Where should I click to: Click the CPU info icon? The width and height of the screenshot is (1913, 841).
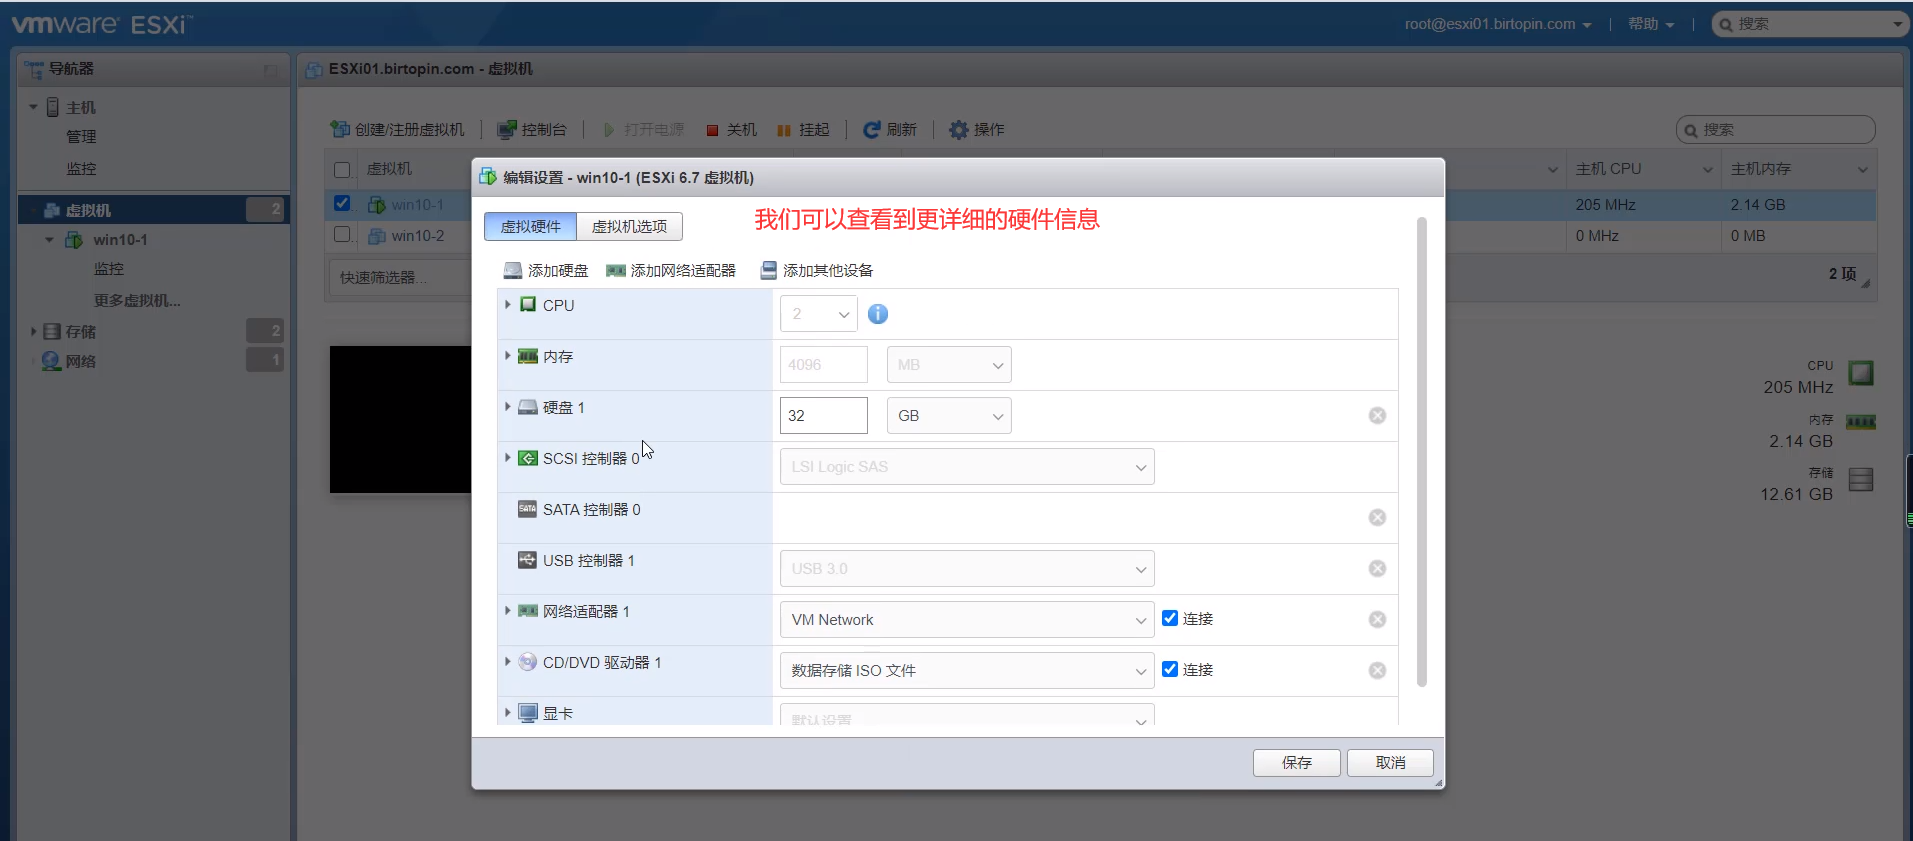point(878,314)
